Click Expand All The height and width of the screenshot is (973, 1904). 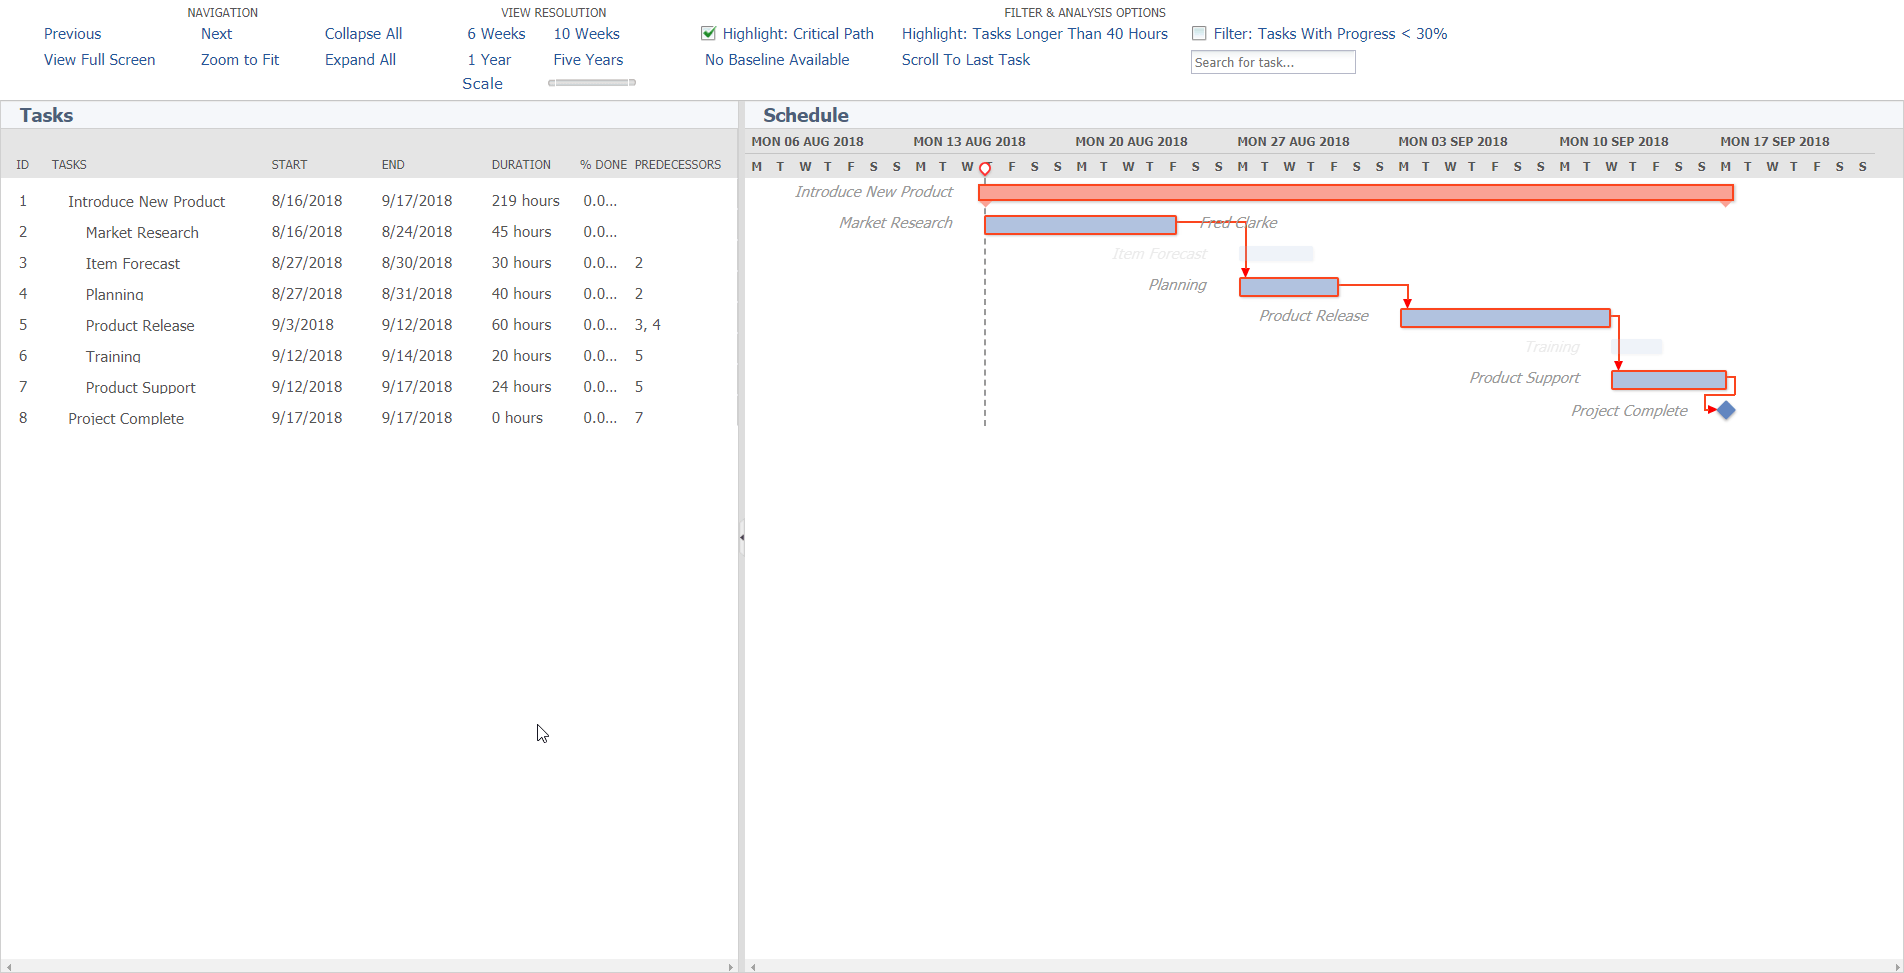click(360, 59)
